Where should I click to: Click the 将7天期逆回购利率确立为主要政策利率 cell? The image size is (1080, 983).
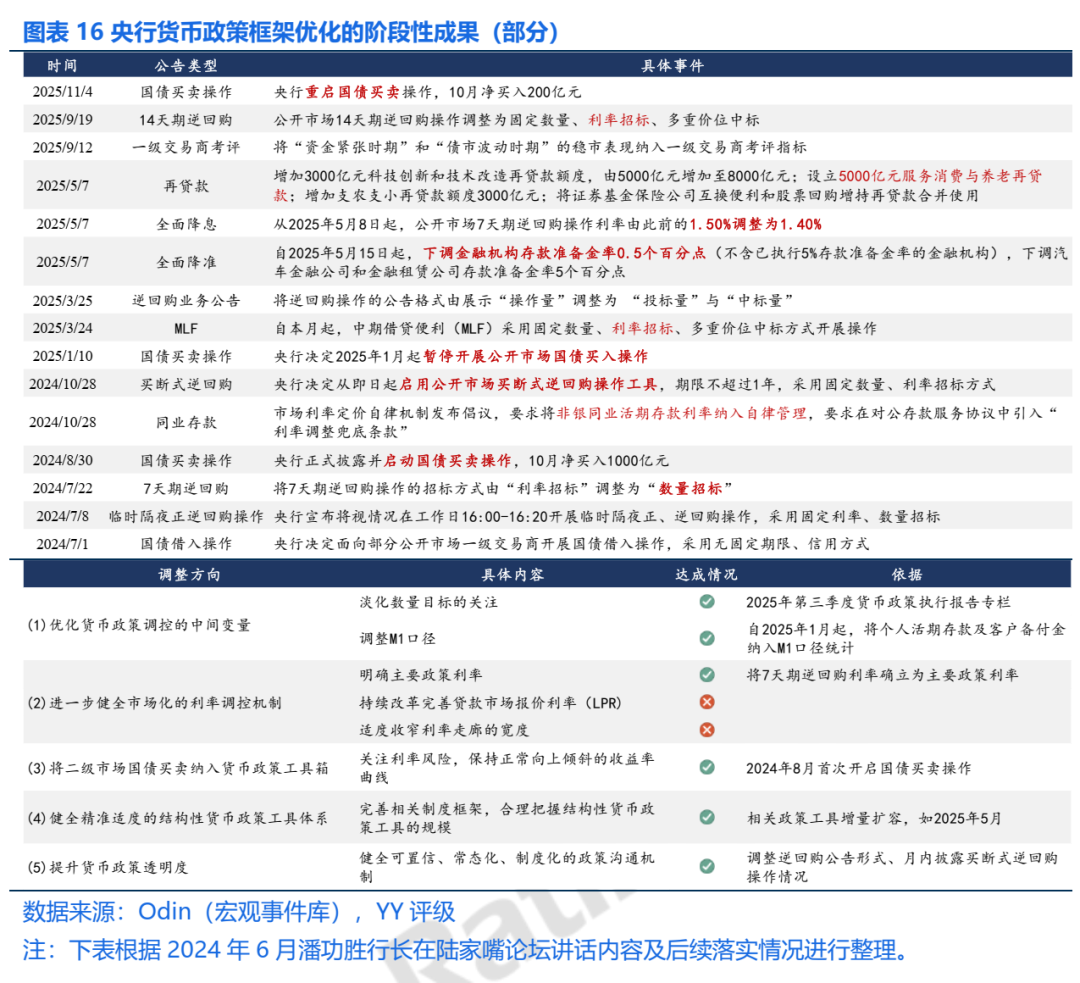click(x=882, y=675)
